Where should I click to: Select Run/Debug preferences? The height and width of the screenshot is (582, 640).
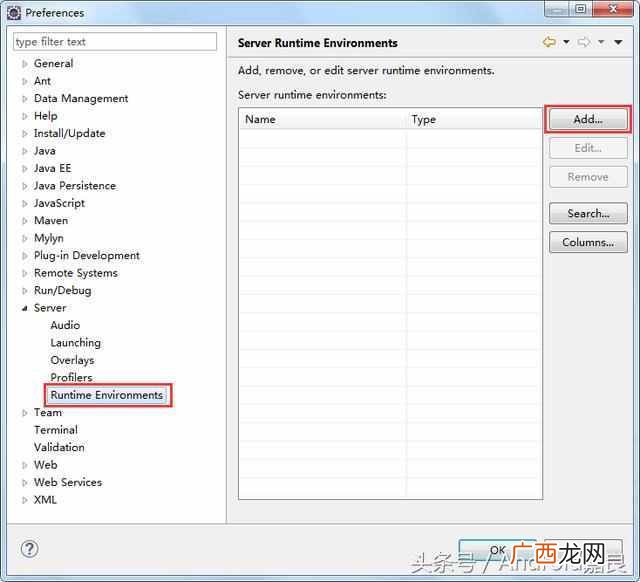click(x=63, y=291)
